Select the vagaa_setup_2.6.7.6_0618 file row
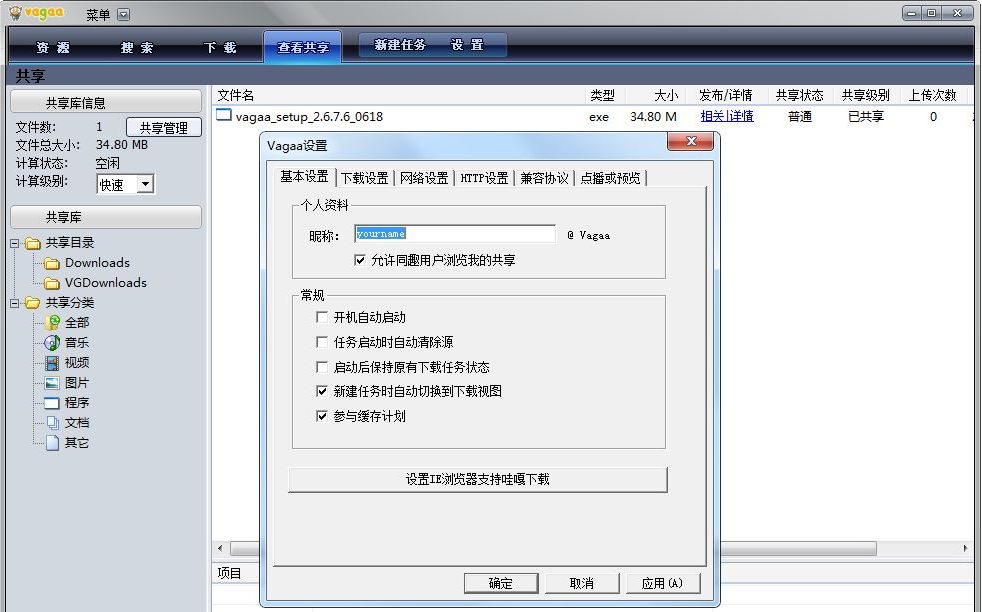The width and height of the screenshot is (982, 612). pyautogui.click(x=594, y=116)
